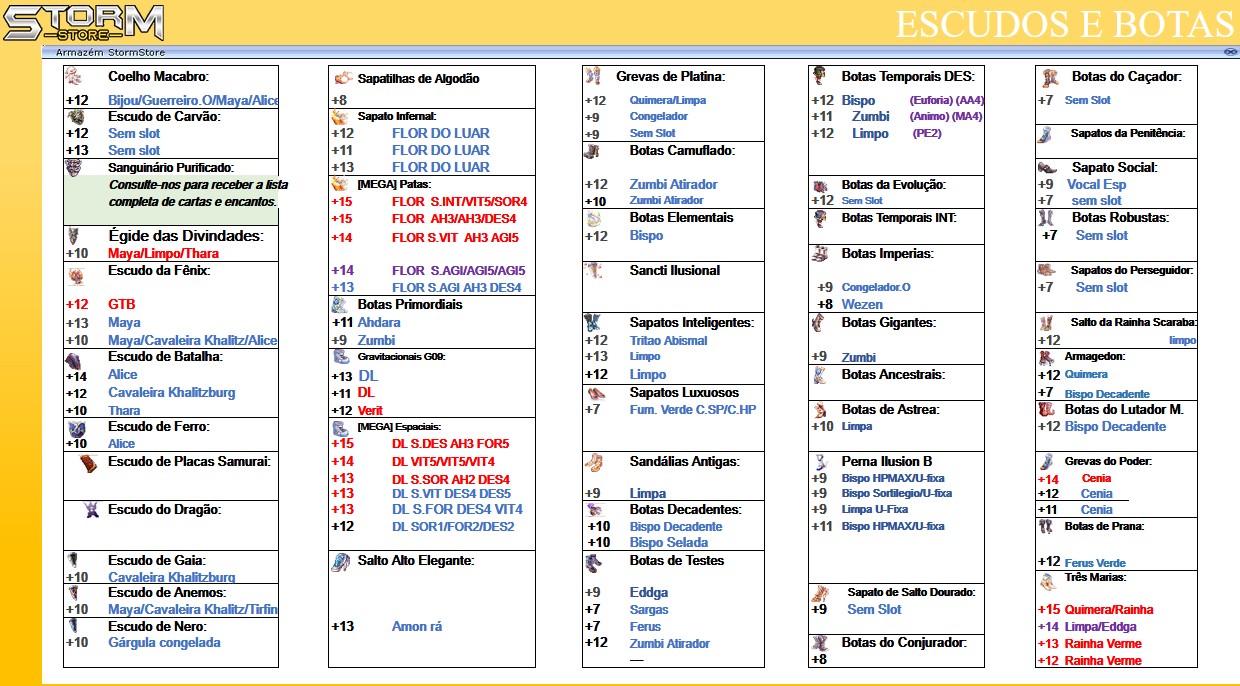Click the Botas do Conjurador icon

coord(820,643)
